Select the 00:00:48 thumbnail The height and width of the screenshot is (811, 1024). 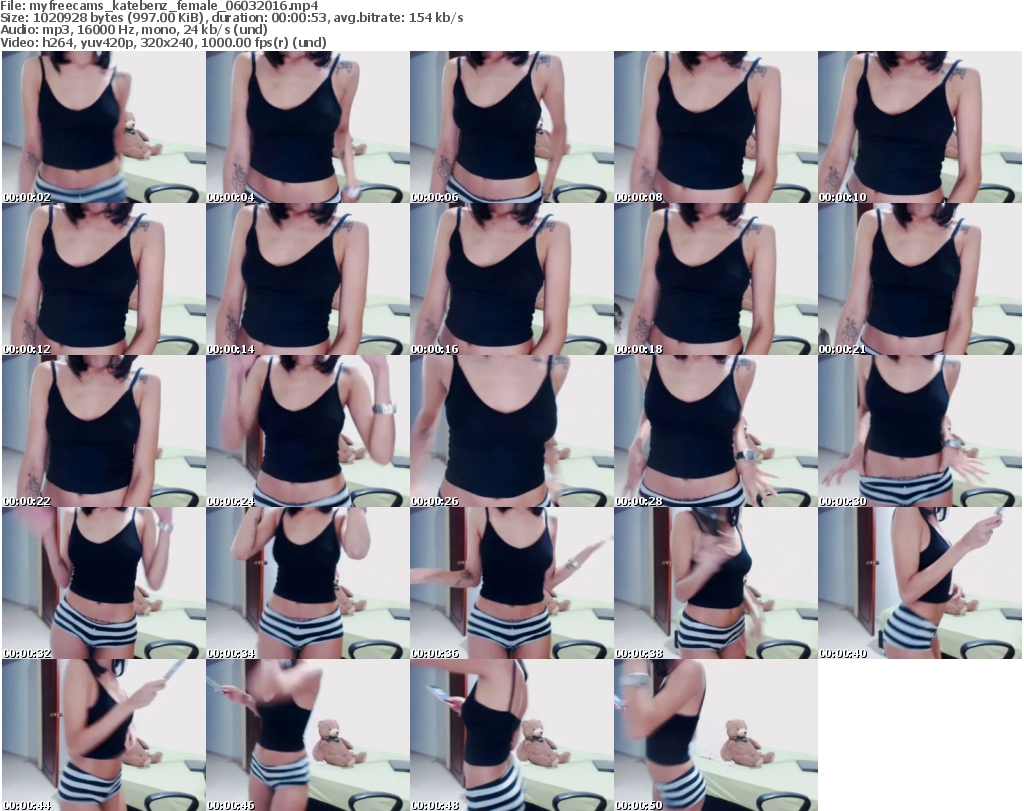511,735
